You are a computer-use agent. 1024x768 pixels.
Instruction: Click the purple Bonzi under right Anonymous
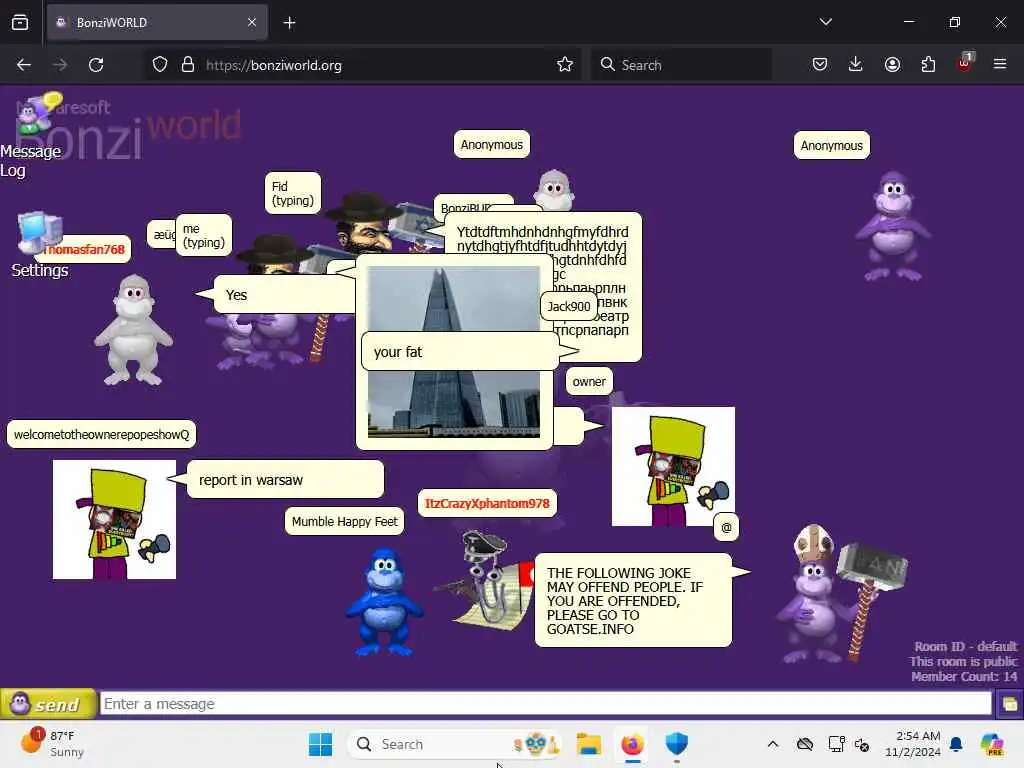click(893, 227)
